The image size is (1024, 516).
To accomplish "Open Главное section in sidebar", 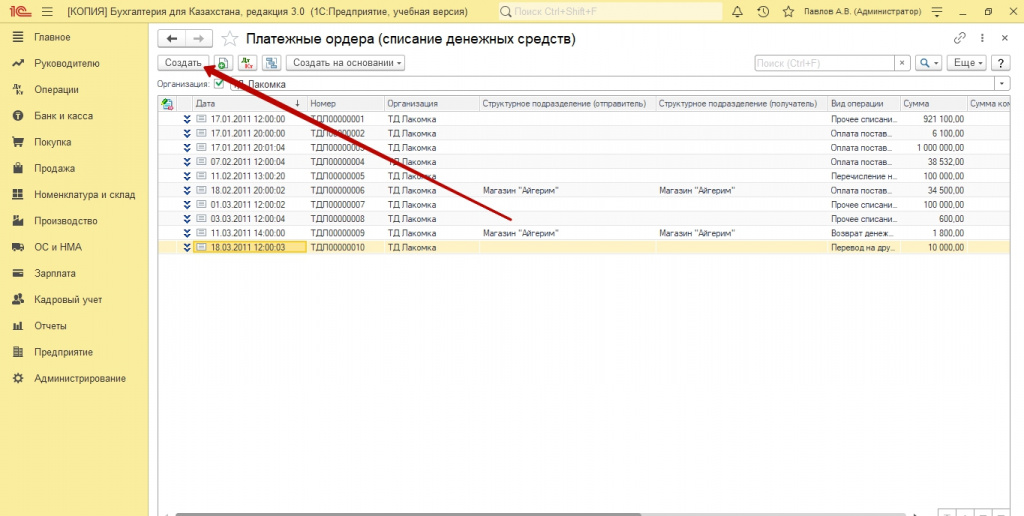I will pyautogui.click(x=52, y=37).
